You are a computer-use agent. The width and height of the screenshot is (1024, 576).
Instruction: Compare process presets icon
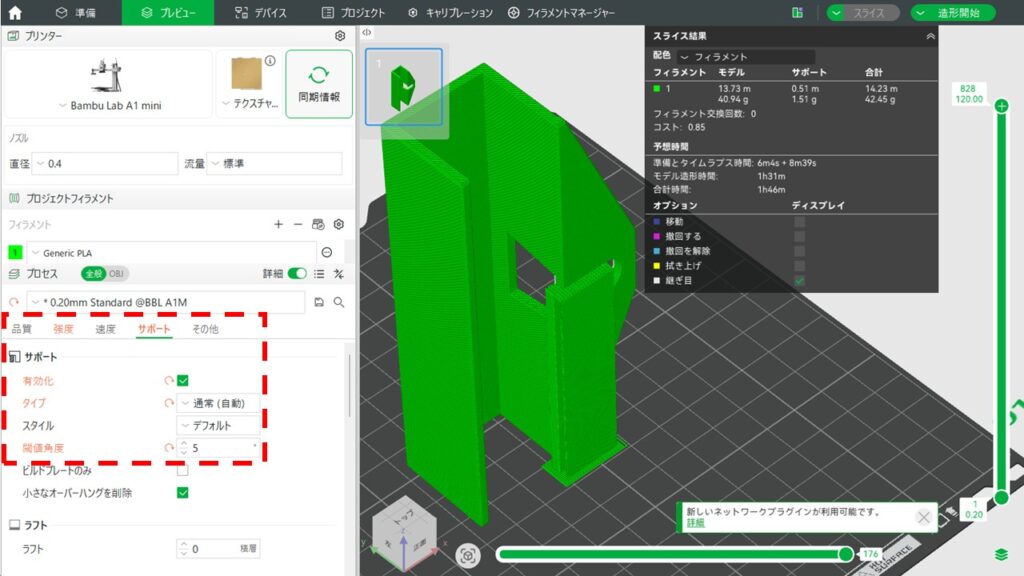(338, 274)
